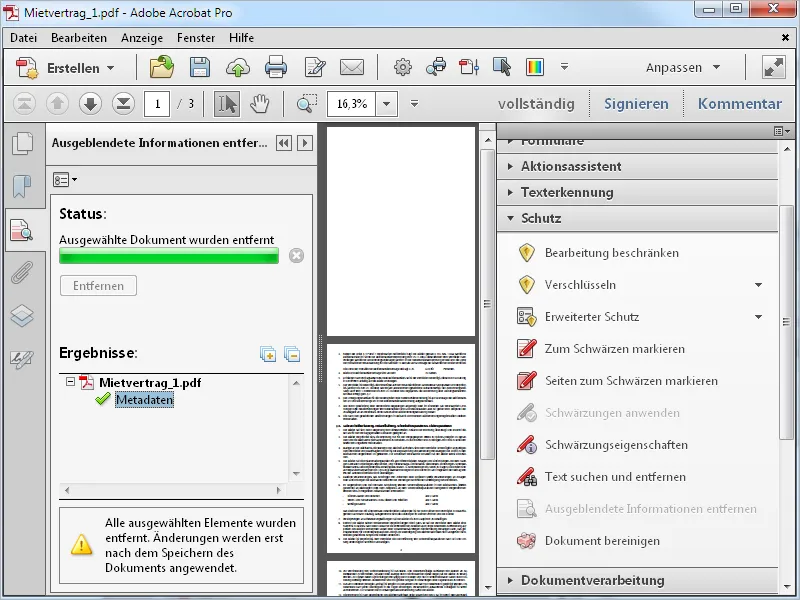
Task: Open the Anzeige menu
Action: click(x=142, y=38)
